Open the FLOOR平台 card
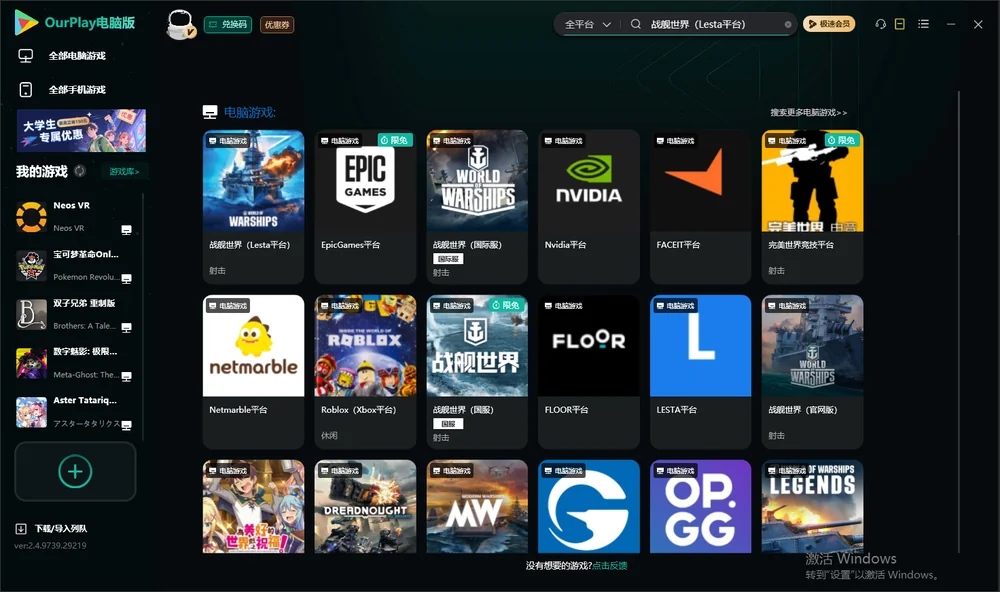The width and height of the screenshot is (1000, 592). click(x=589, y=372)
